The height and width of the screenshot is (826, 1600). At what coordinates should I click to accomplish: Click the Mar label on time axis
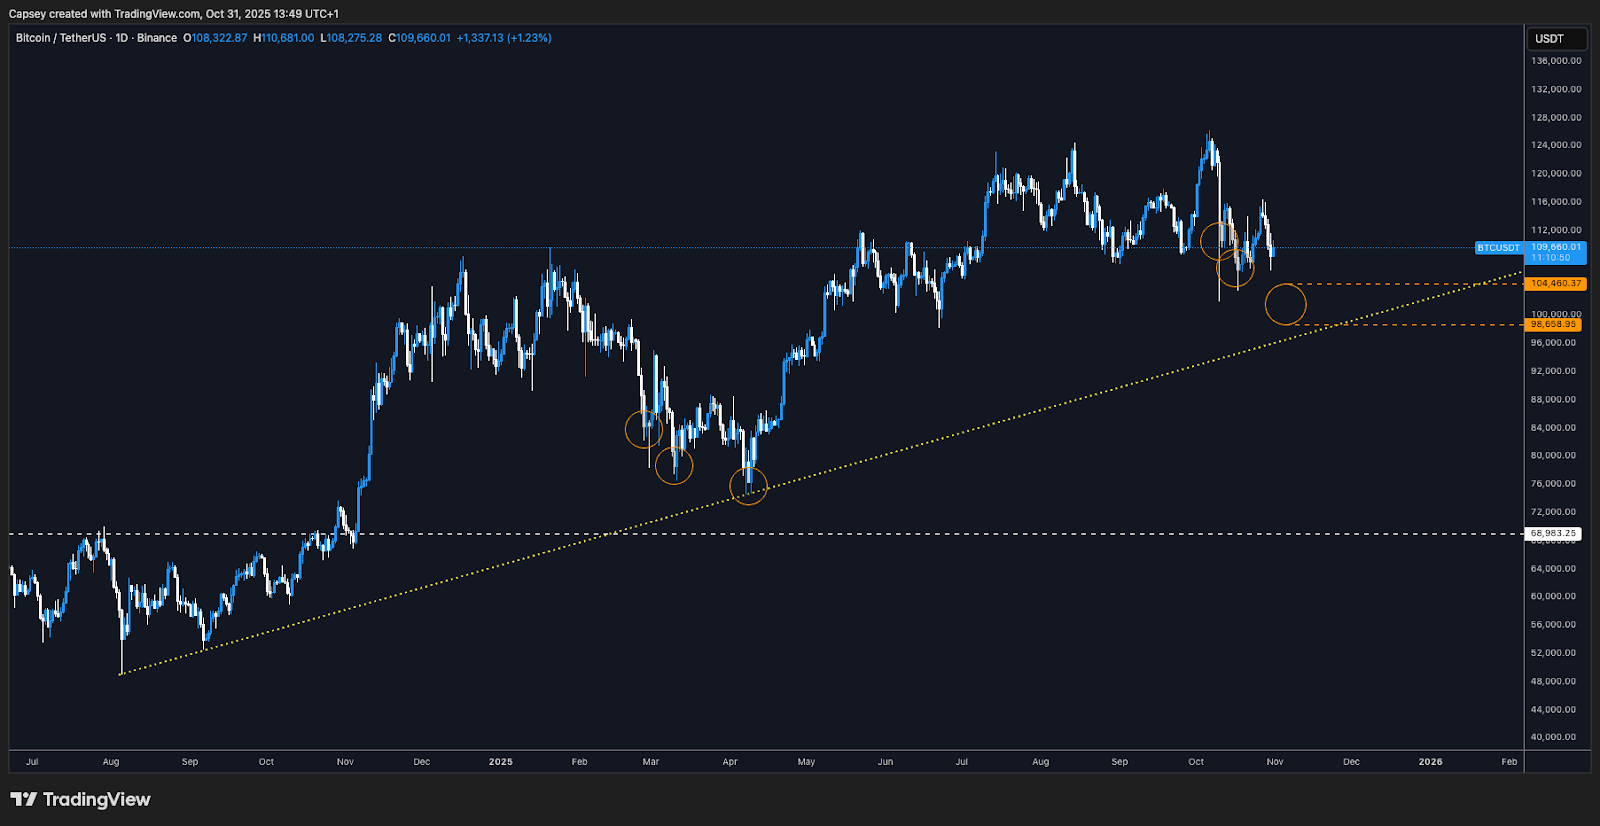pos(651,762)
